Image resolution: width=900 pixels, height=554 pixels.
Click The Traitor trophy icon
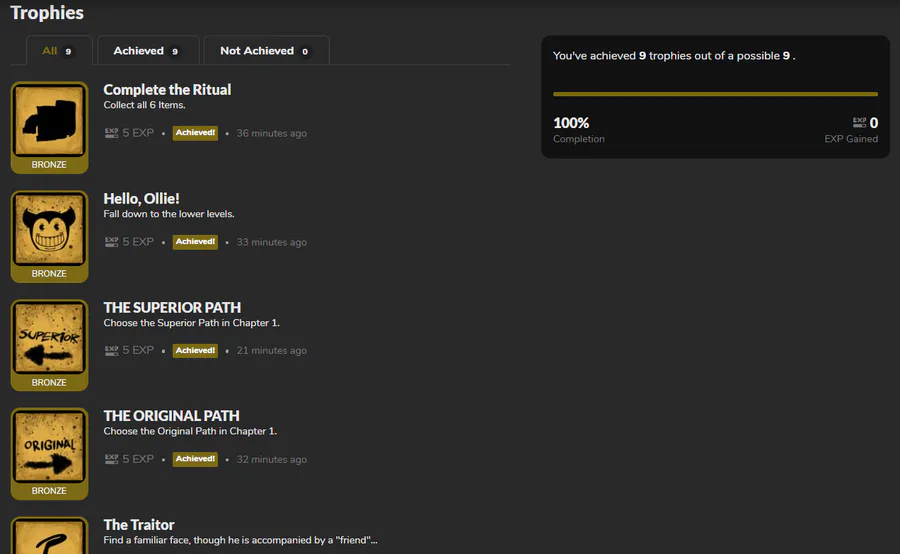tap(49, 537)
